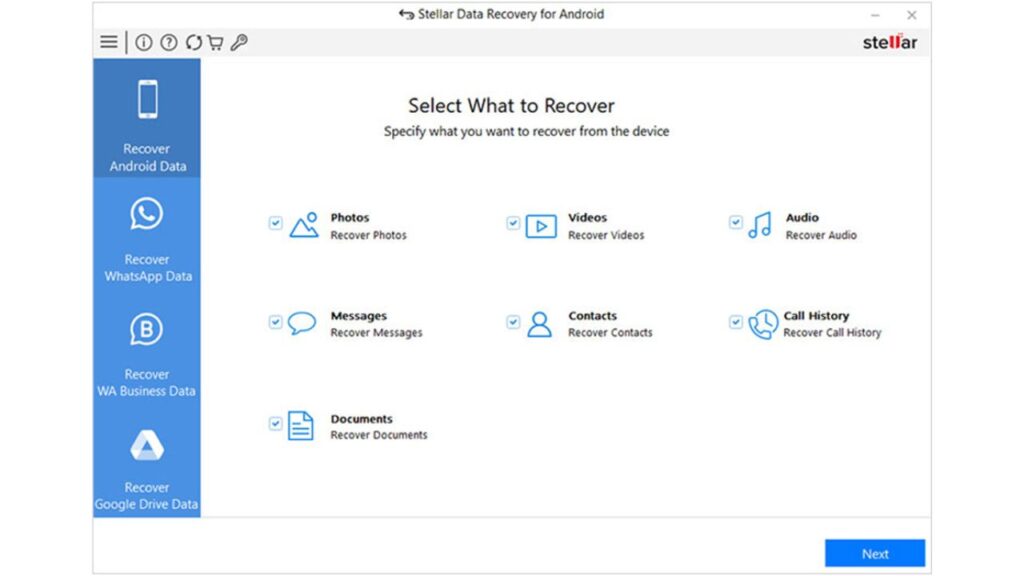Click 'Specify what you want to recover' subtitle

pos(526,131)
